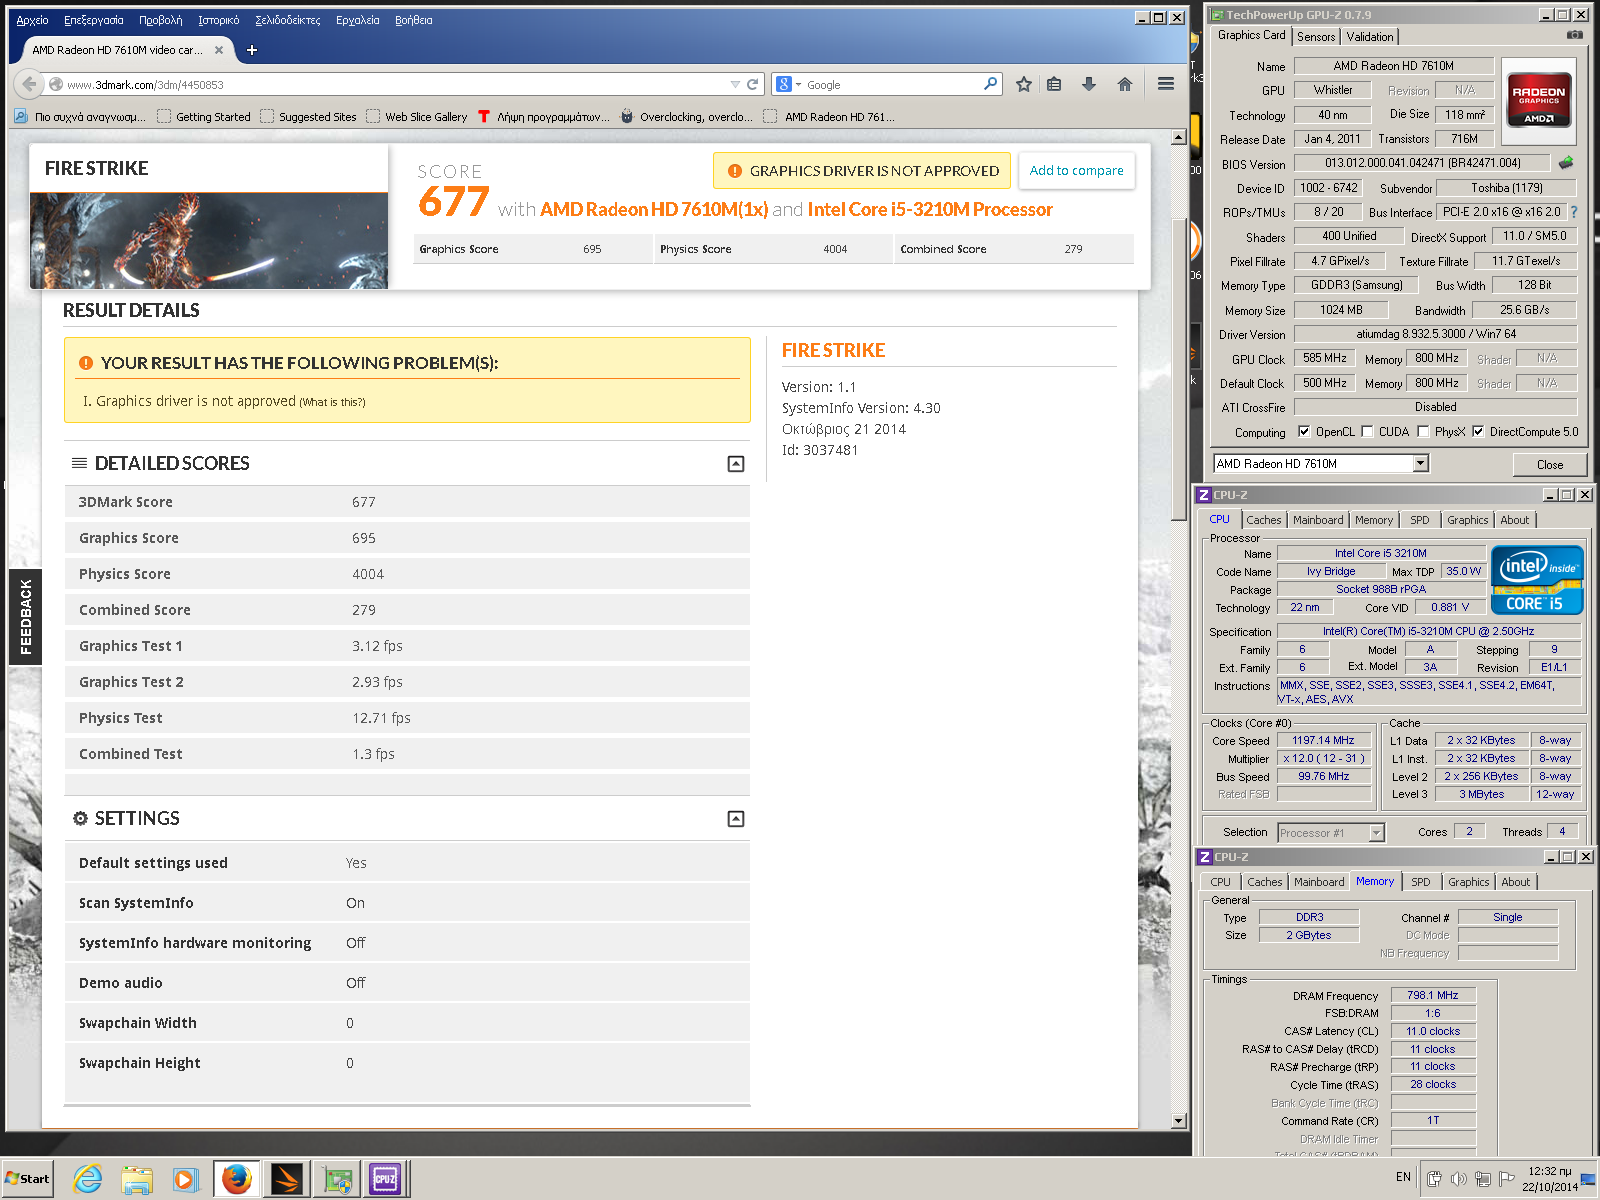The height and width of the screenshot is (1200, 1600).
Task: Switch to the 3DMark taskbar icon
Action: tap(286, 1180)
